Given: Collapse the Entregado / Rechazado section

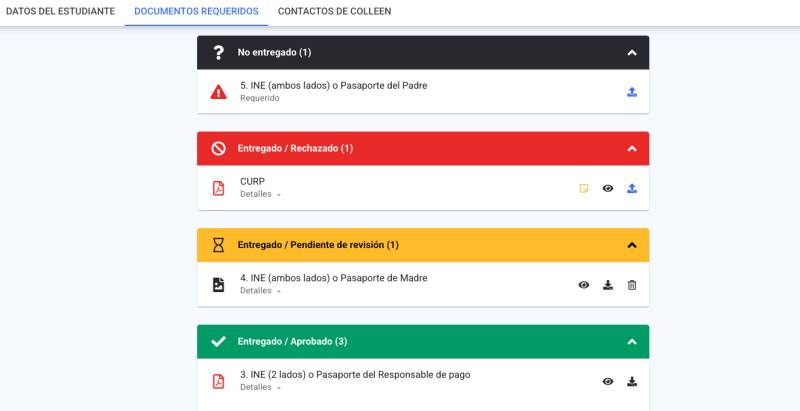Looking at the screenshot, I should click(x=632, y=148).
